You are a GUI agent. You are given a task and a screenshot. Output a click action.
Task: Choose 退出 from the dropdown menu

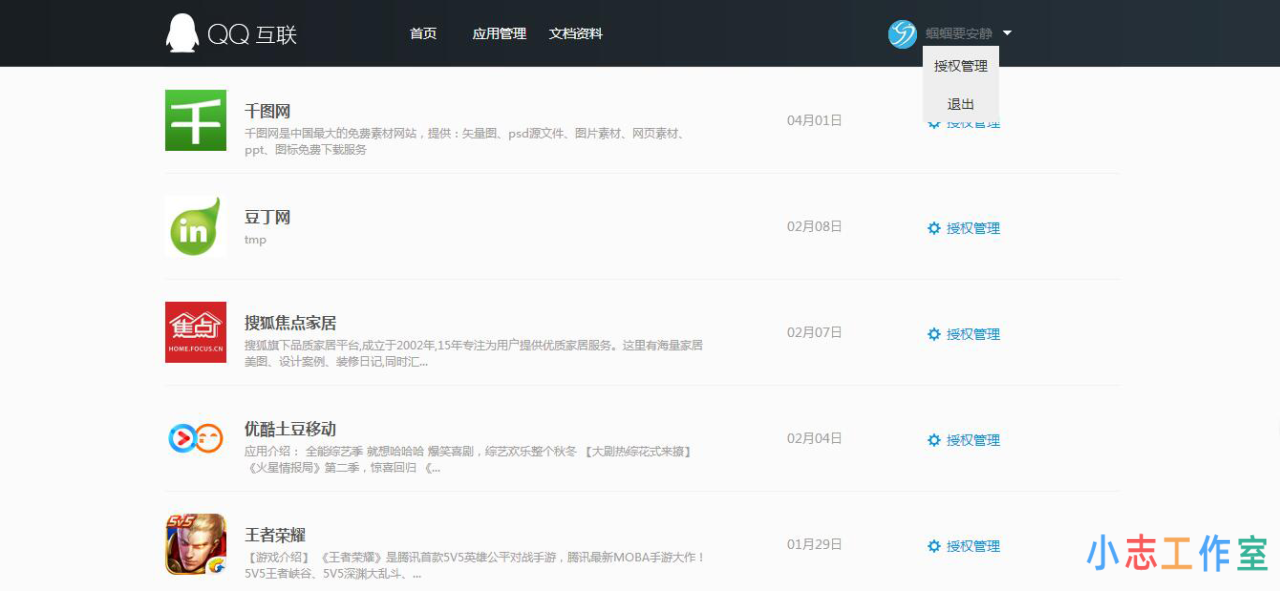(959, 103)
